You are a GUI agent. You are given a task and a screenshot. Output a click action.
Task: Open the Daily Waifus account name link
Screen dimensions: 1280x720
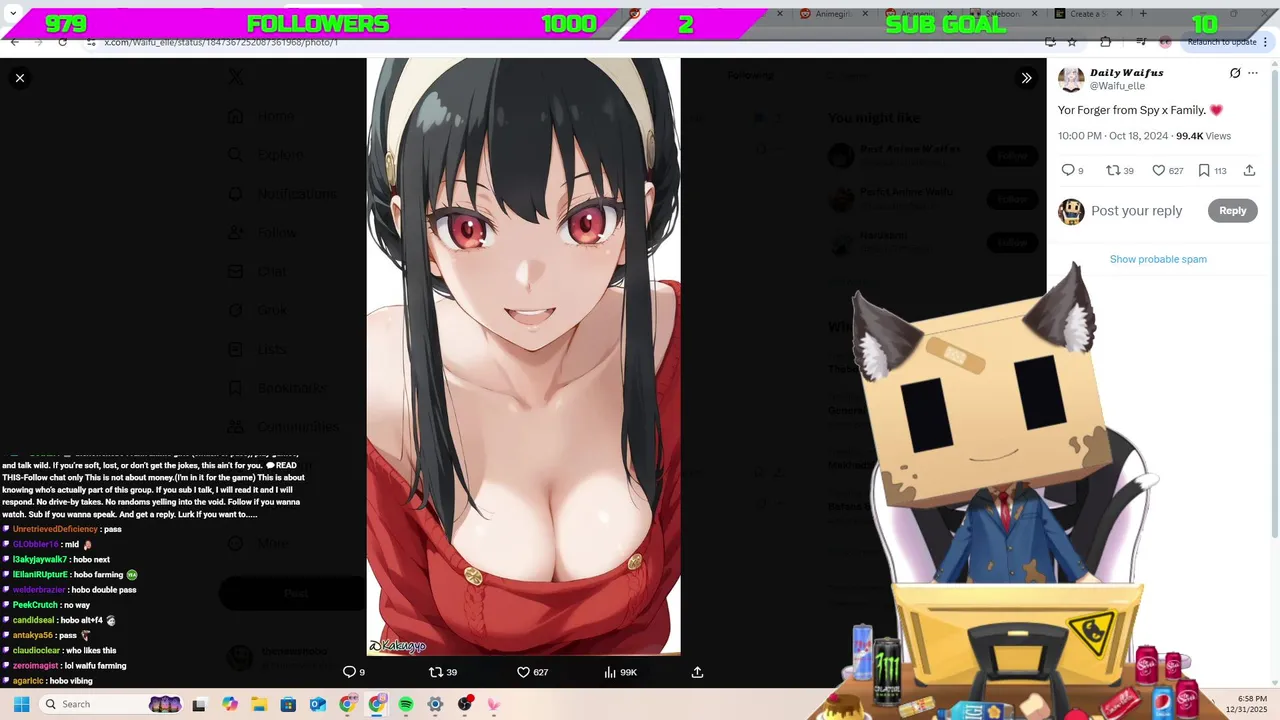(1127, 73)
